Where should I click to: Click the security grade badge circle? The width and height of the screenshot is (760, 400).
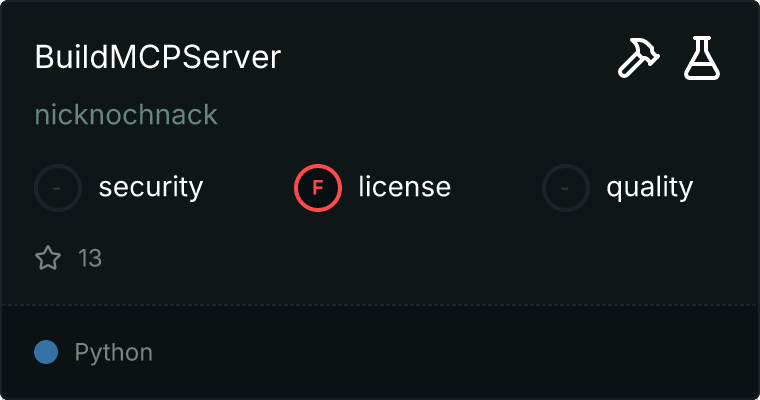point(58,187)
